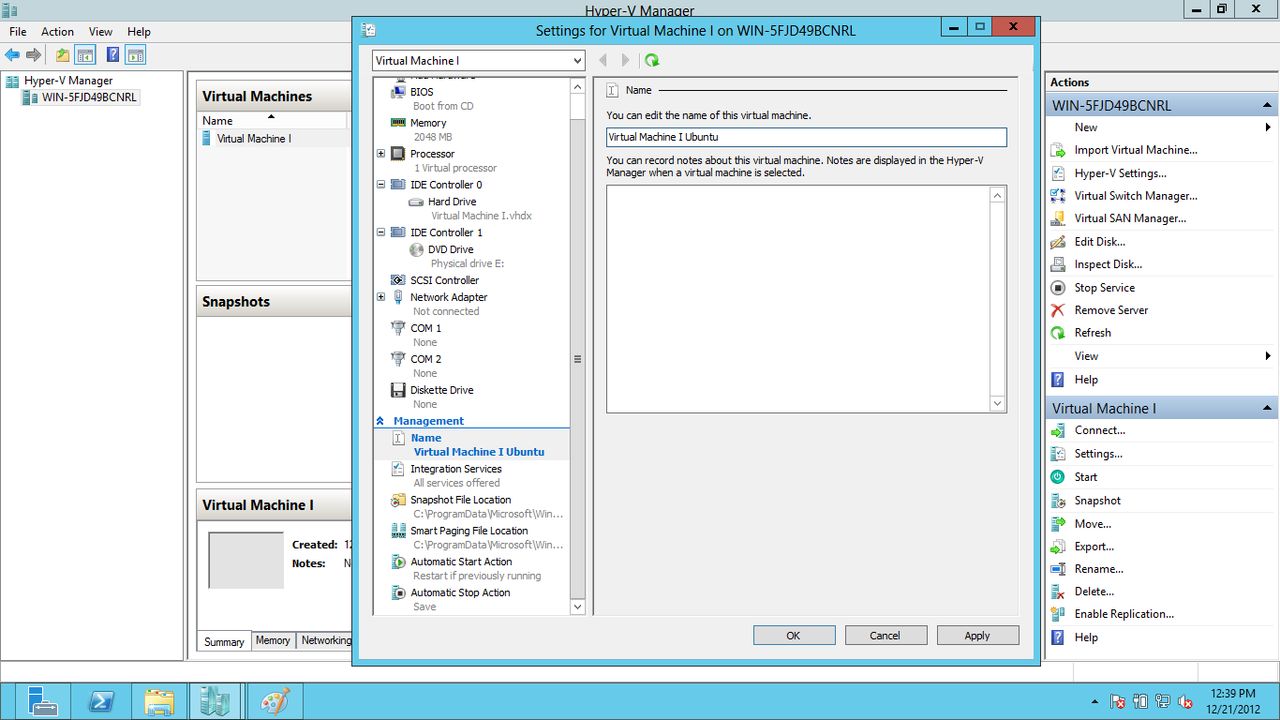
Task: Open Automatic Stop Action settings
Action: point(460,593)
